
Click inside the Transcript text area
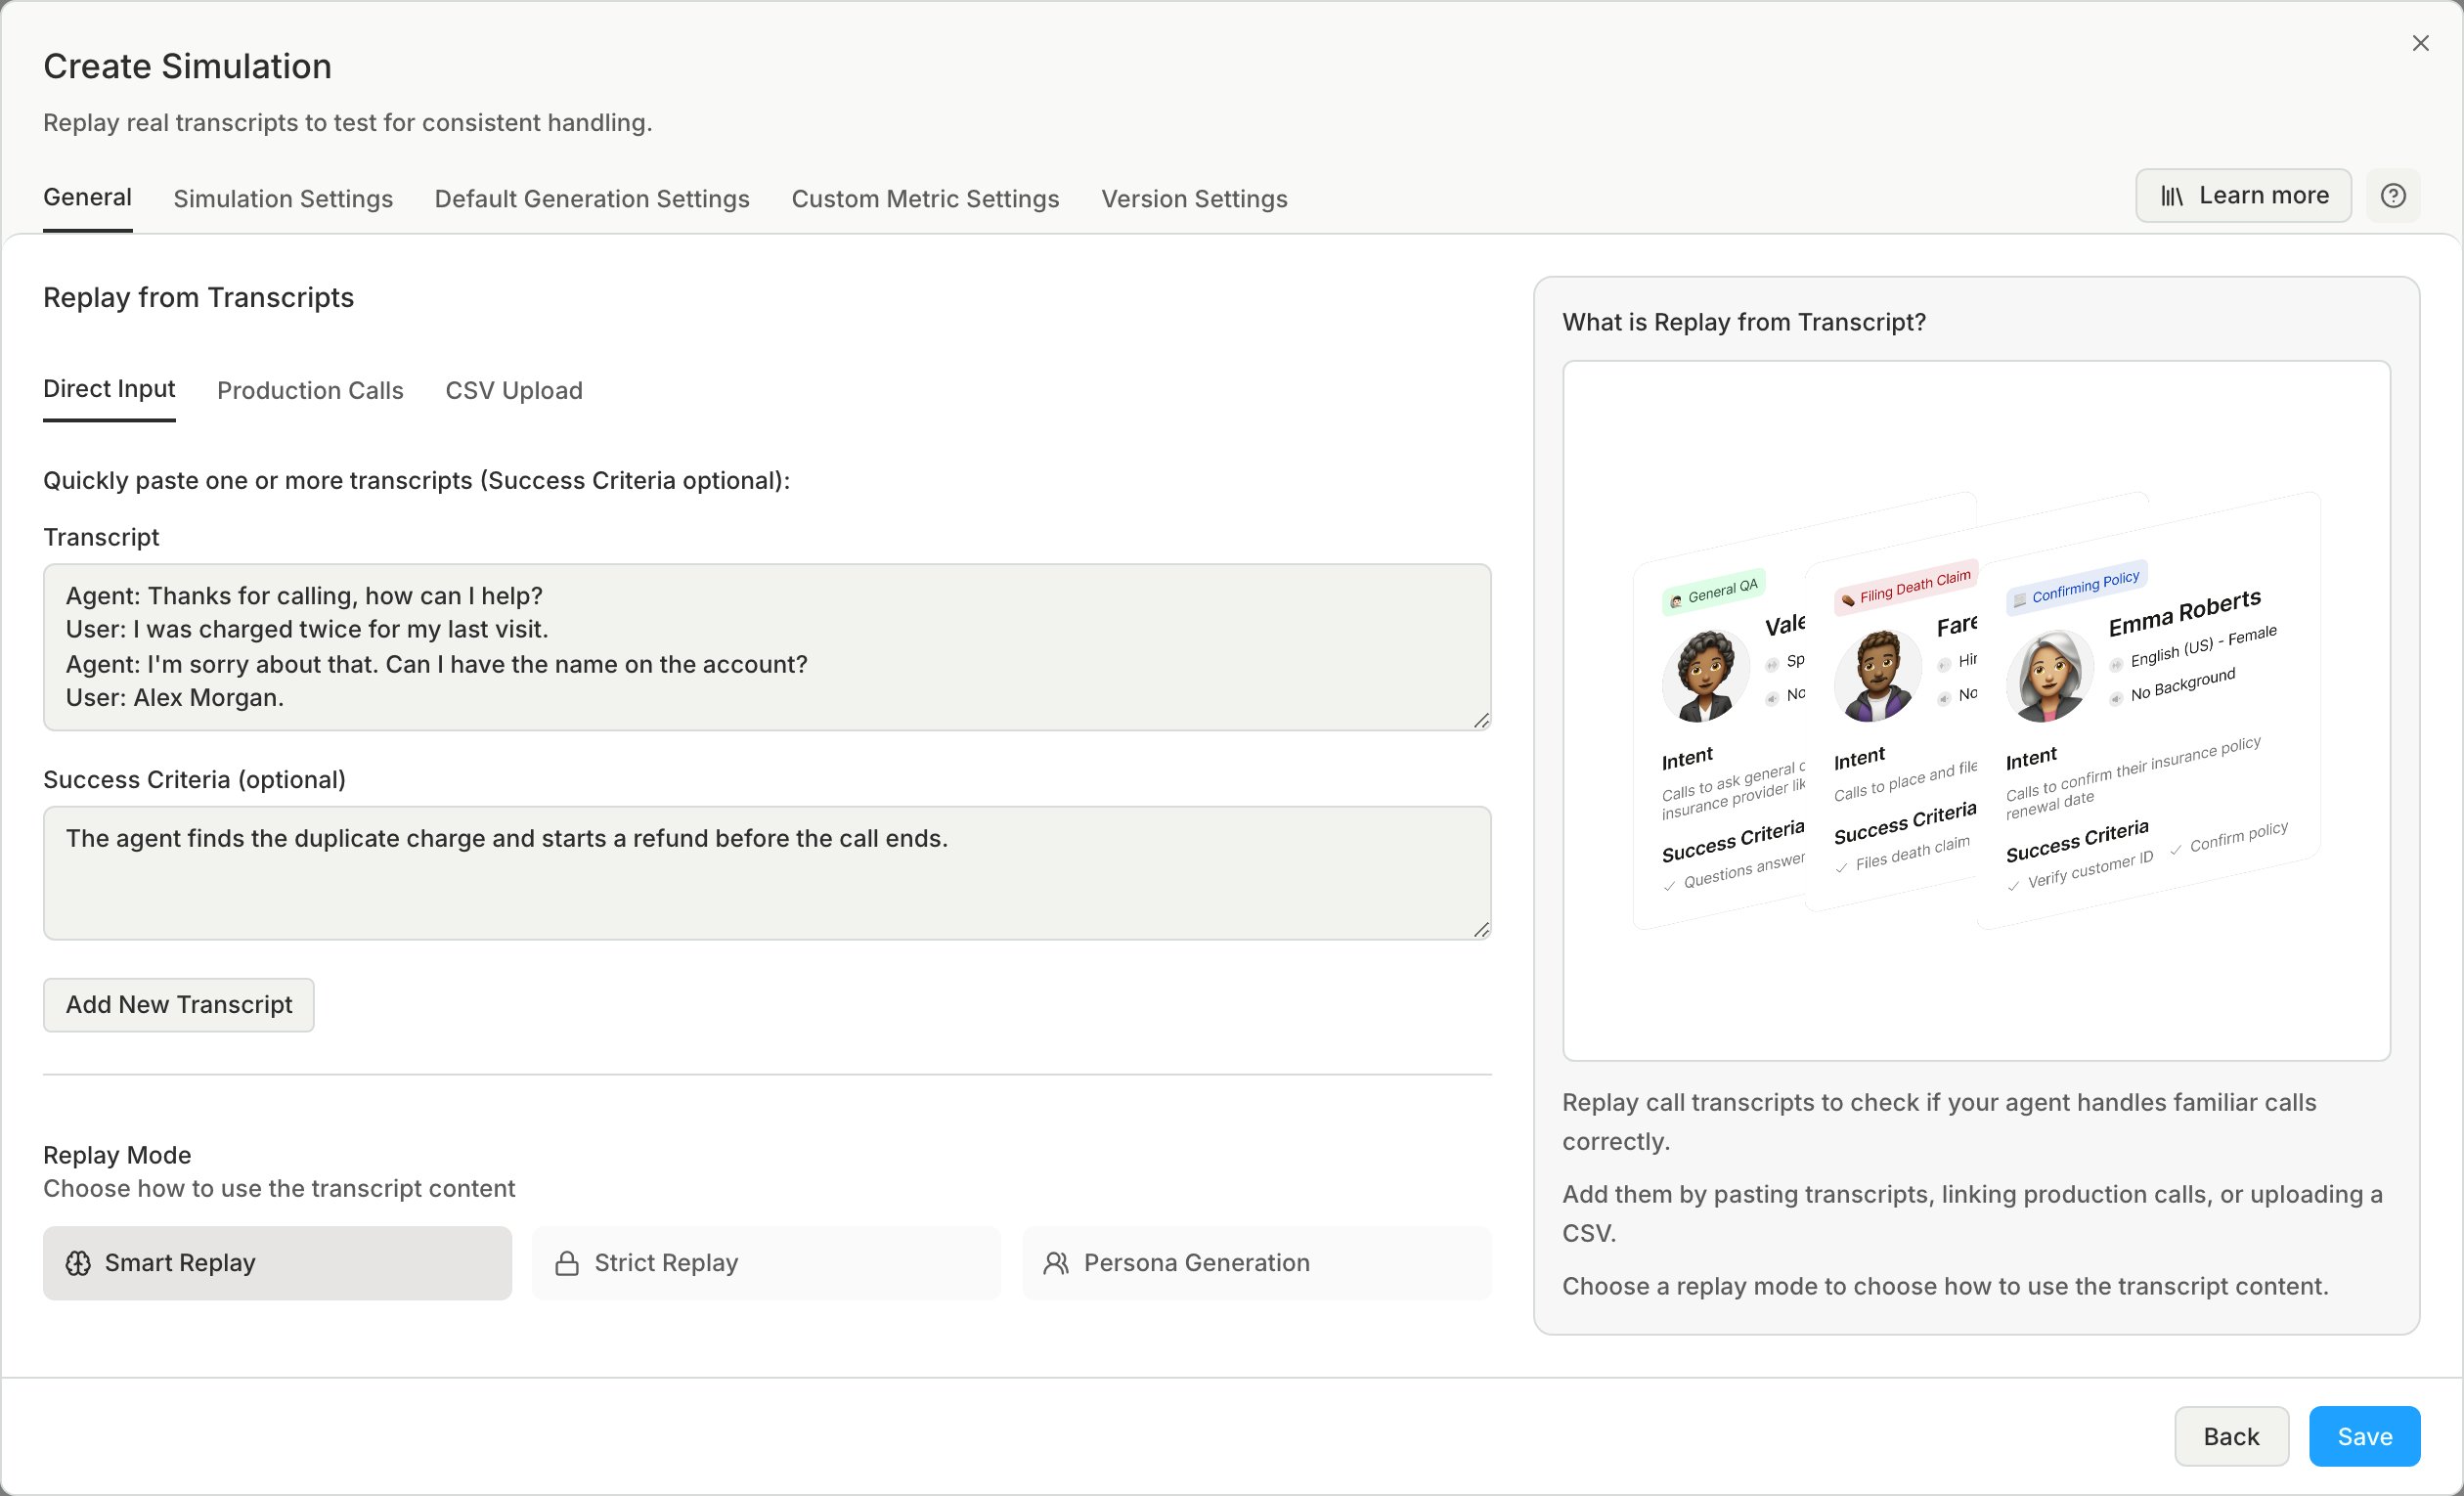767,647
